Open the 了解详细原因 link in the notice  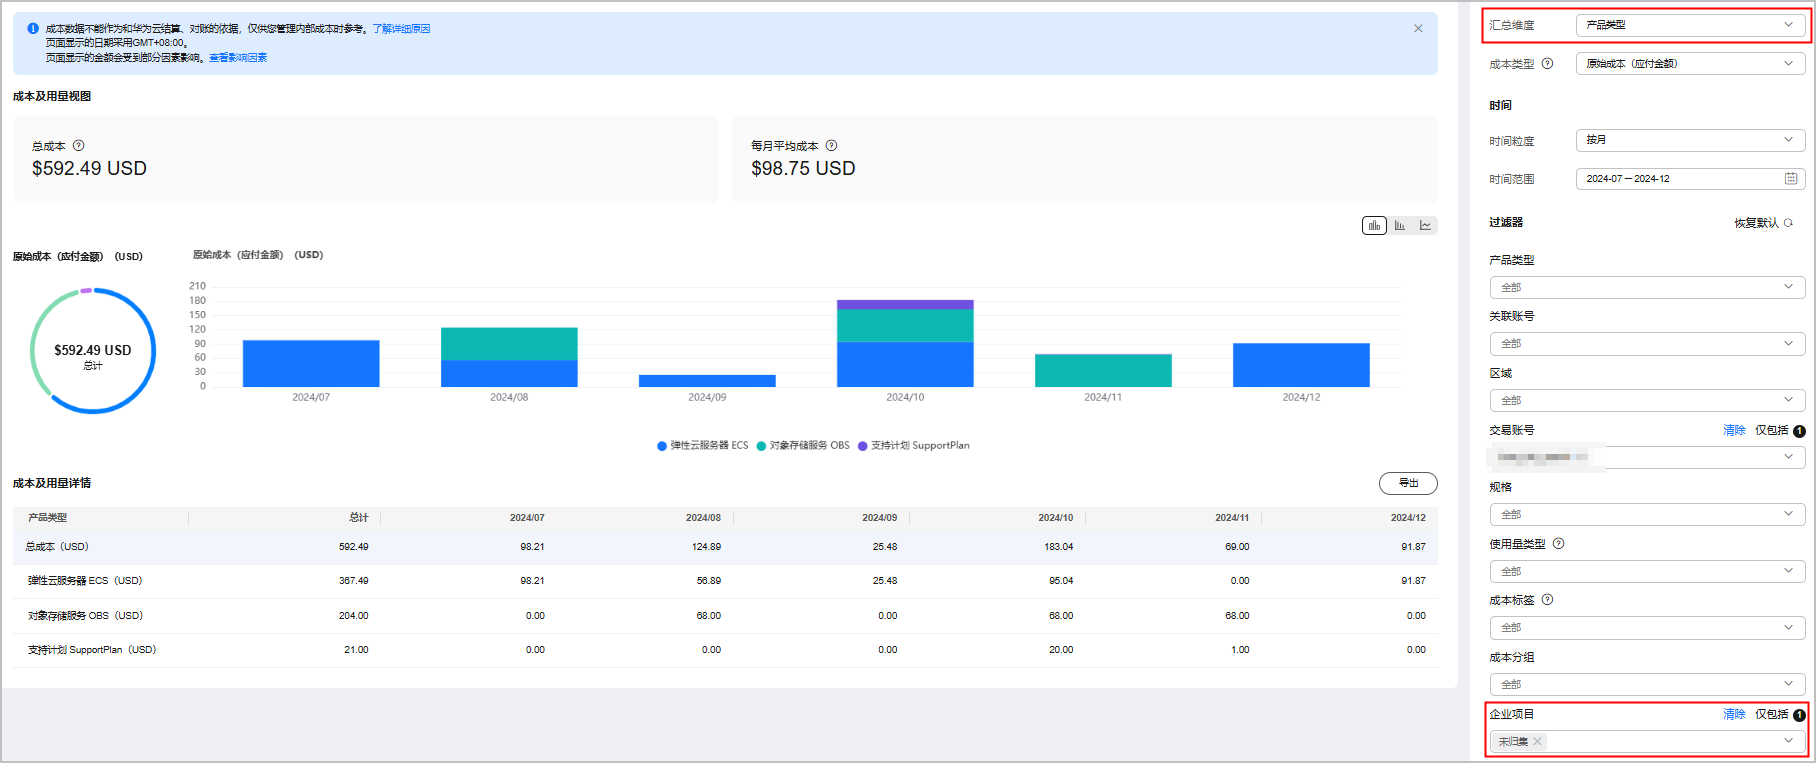[x=401, y=29]
